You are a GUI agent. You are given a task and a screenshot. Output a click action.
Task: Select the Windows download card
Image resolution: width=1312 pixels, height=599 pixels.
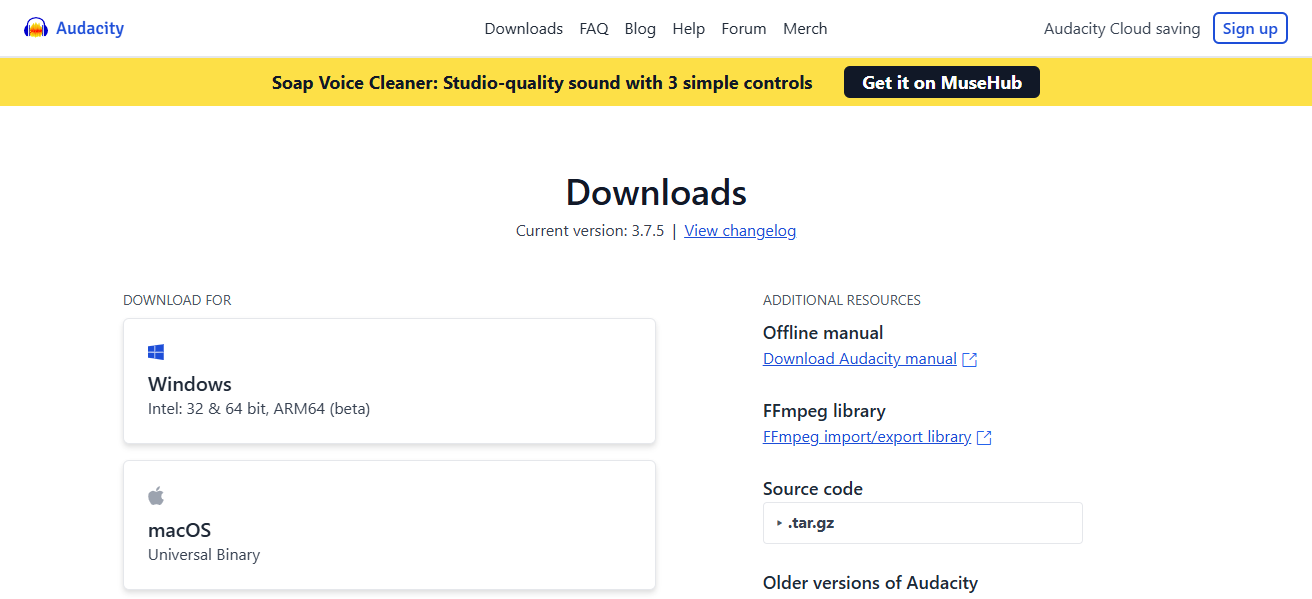click(x=389, y=381)
